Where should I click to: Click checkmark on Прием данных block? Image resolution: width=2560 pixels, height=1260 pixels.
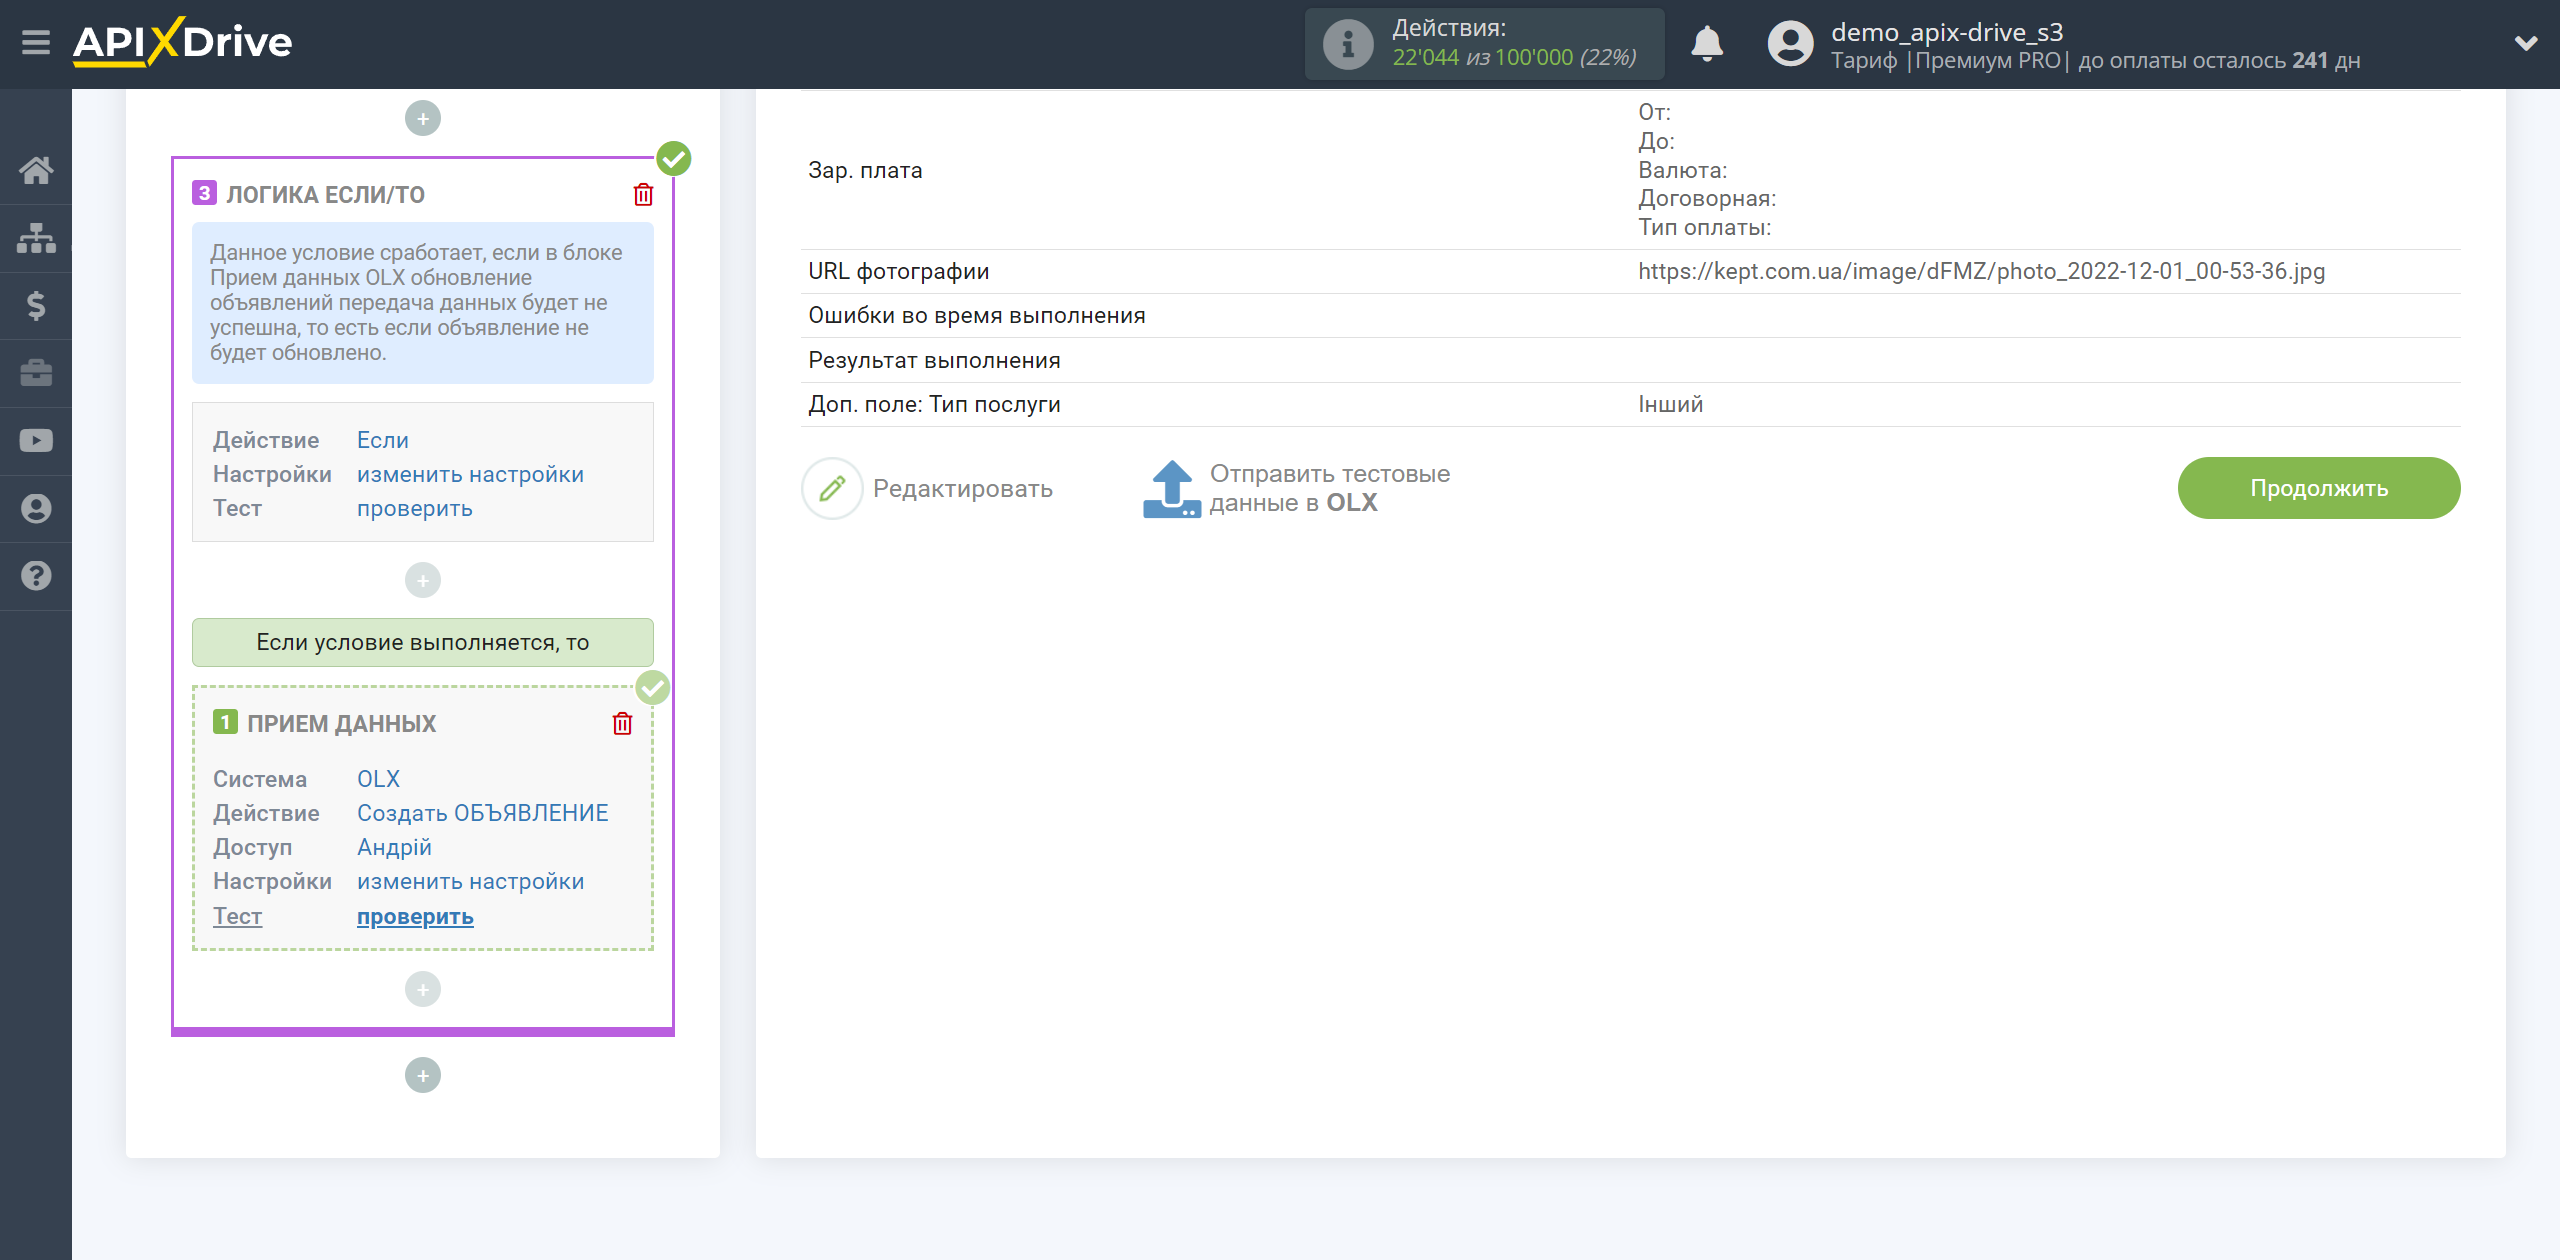coord(653,687)
